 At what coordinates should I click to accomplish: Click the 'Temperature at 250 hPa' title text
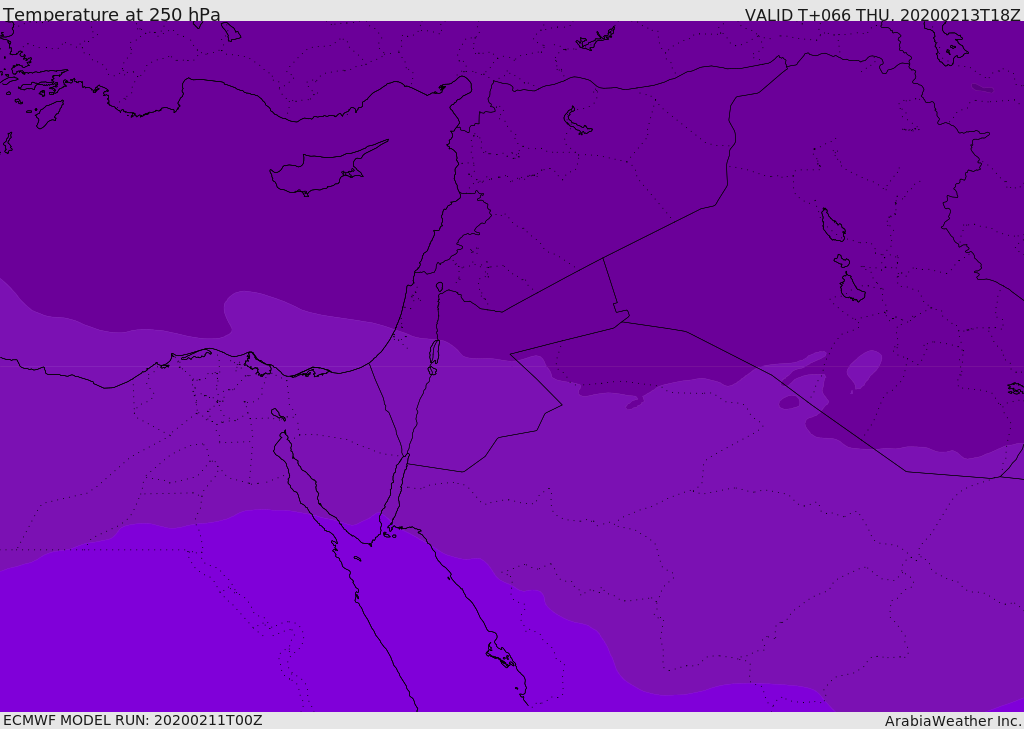click(112, 14)
